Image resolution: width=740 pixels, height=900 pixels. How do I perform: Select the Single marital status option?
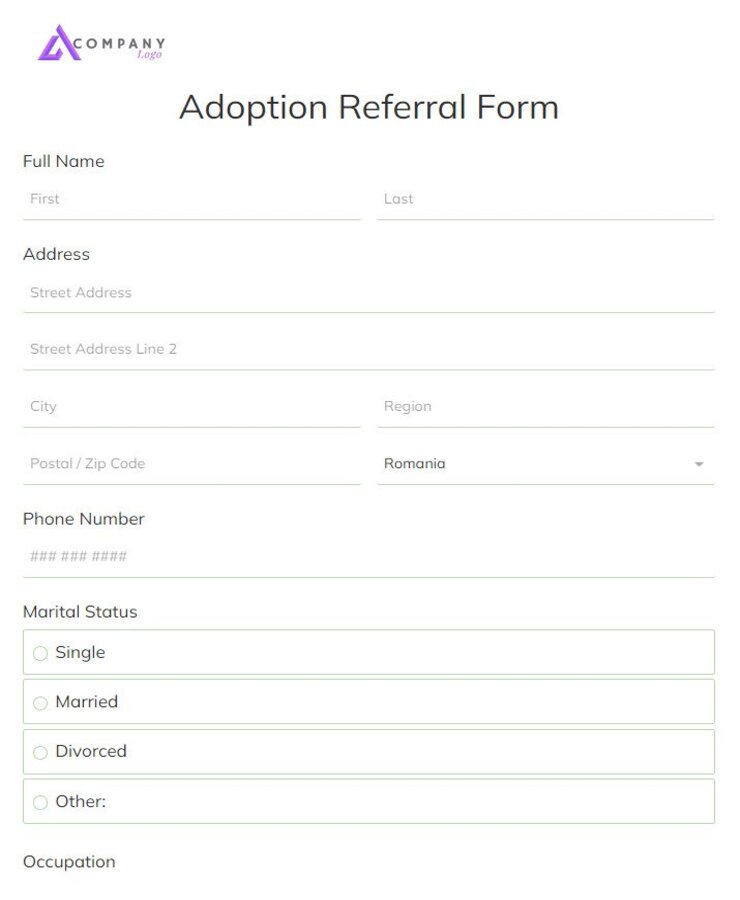(40, 653)
